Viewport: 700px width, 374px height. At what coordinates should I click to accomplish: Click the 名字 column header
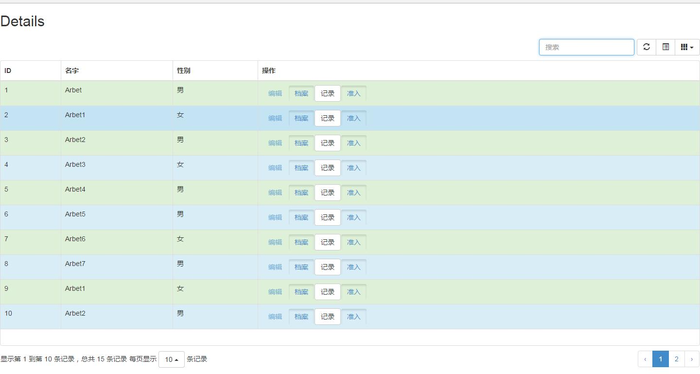[117, 71]
